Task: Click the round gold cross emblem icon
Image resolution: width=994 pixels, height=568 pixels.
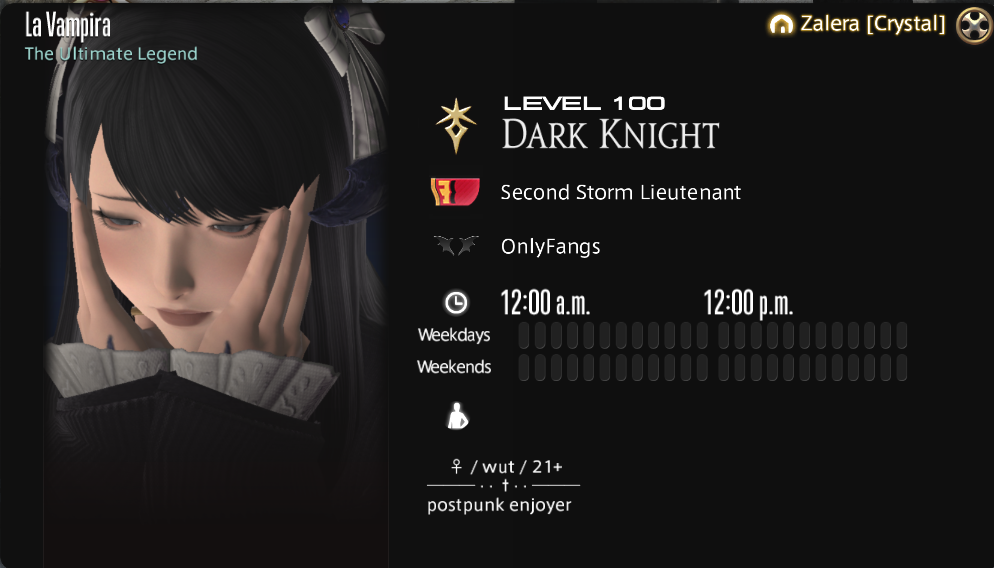Action: (x=974, y=25)
